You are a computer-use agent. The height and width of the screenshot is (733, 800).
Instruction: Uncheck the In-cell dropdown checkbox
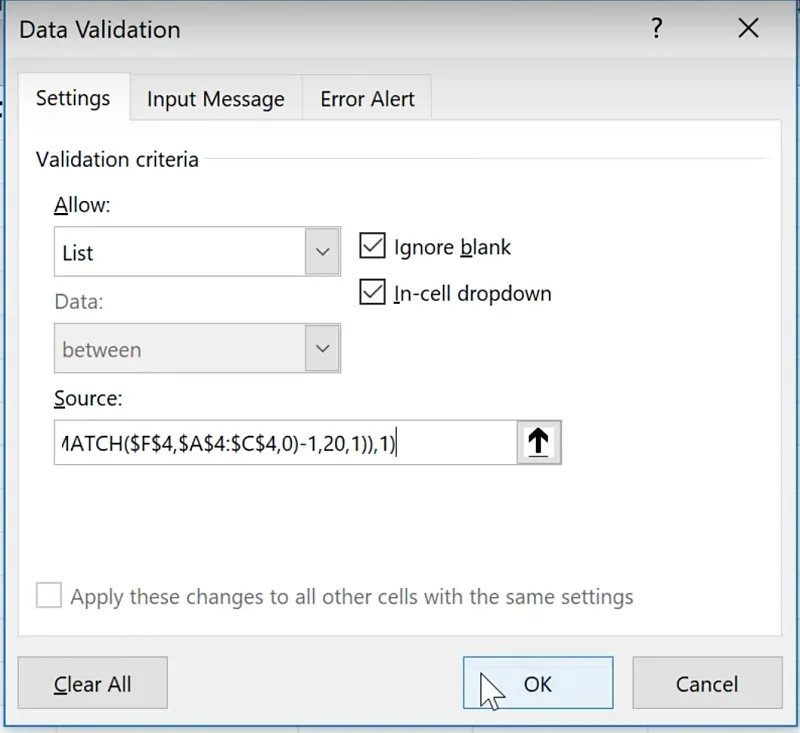[x=372, y=293]
